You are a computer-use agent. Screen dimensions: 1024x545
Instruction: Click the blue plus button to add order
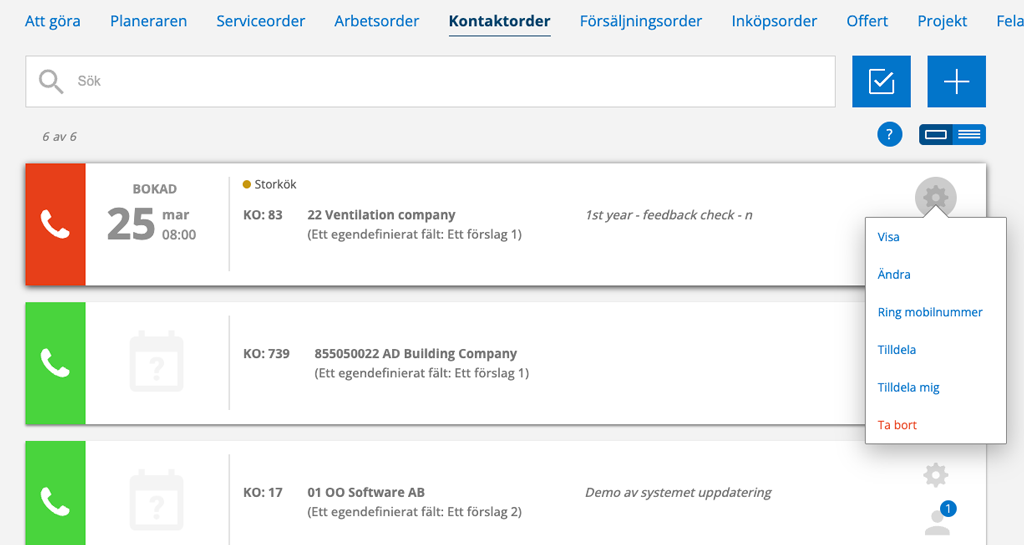tap(956, 82)
